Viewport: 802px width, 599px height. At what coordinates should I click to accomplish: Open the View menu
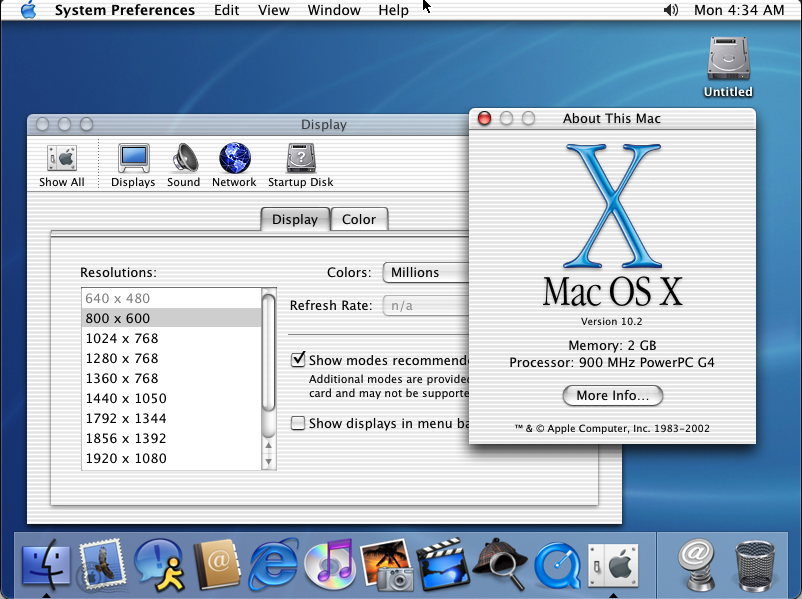point(274,10)
